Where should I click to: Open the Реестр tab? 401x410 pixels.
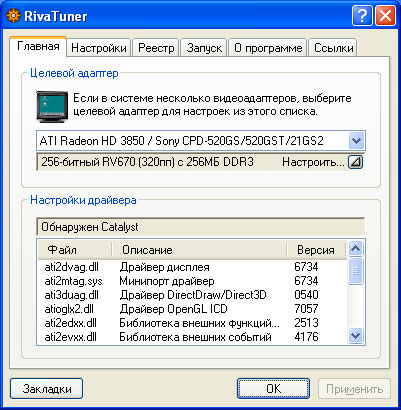click(x=156, y=48)
